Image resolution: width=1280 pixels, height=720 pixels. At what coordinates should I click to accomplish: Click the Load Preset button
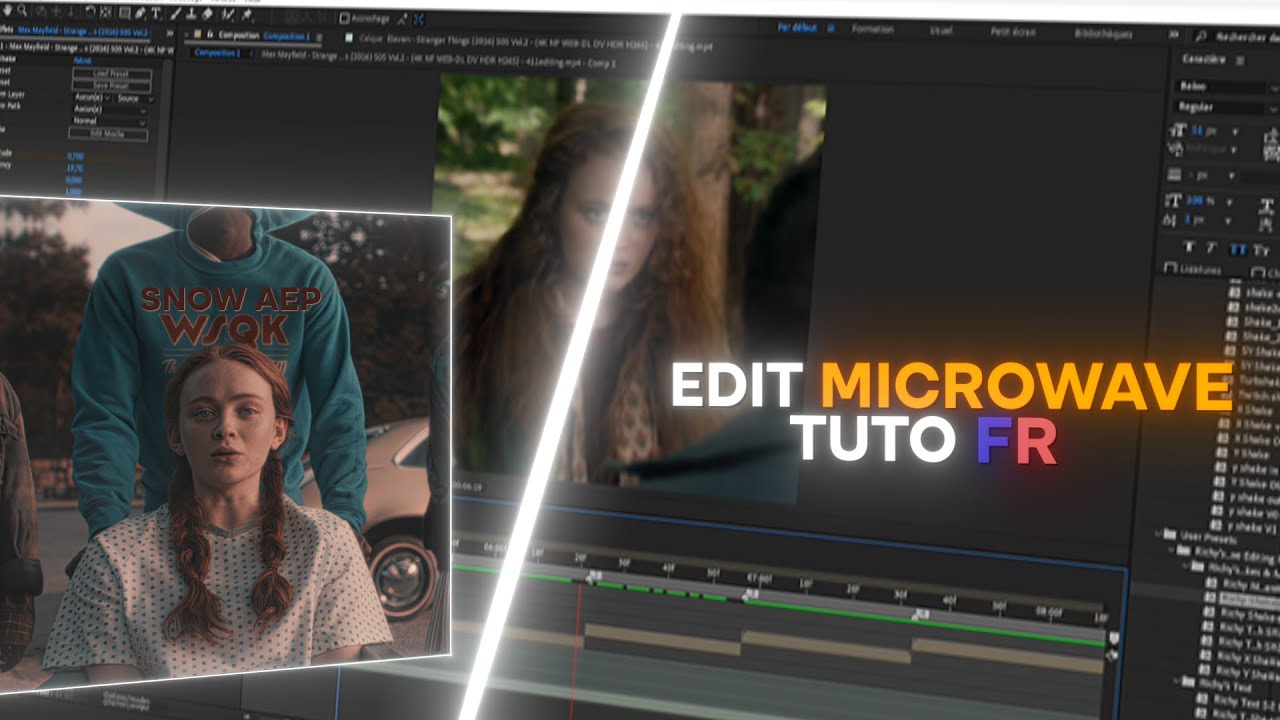pos(112,74)
